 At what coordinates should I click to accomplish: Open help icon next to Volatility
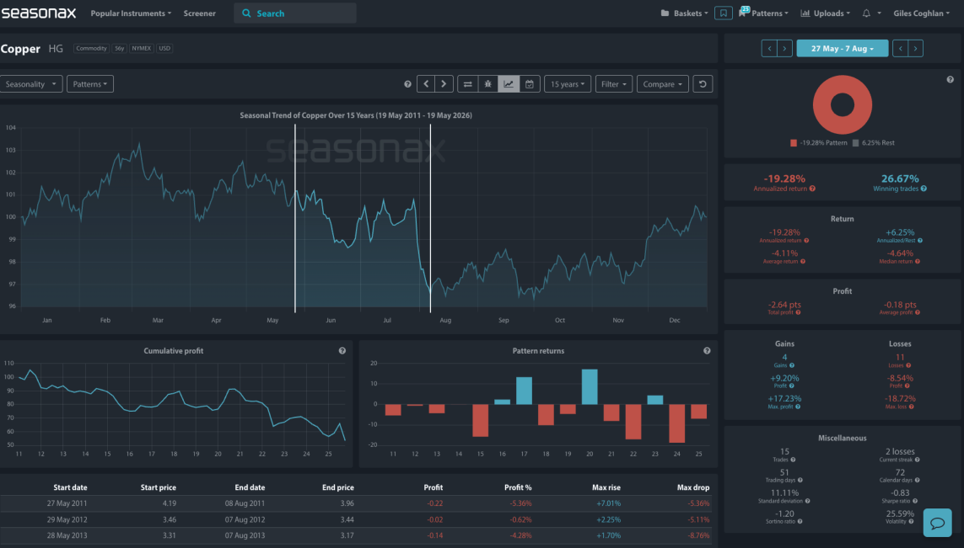click(911, 522)
